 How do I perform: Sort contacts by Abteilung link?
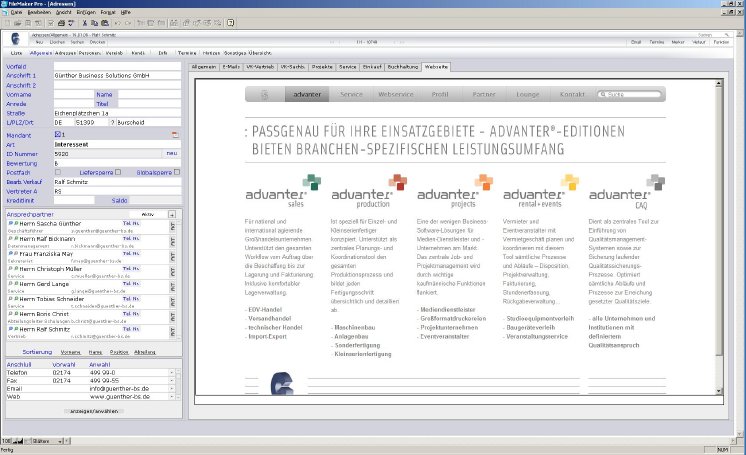coord(145,352)
